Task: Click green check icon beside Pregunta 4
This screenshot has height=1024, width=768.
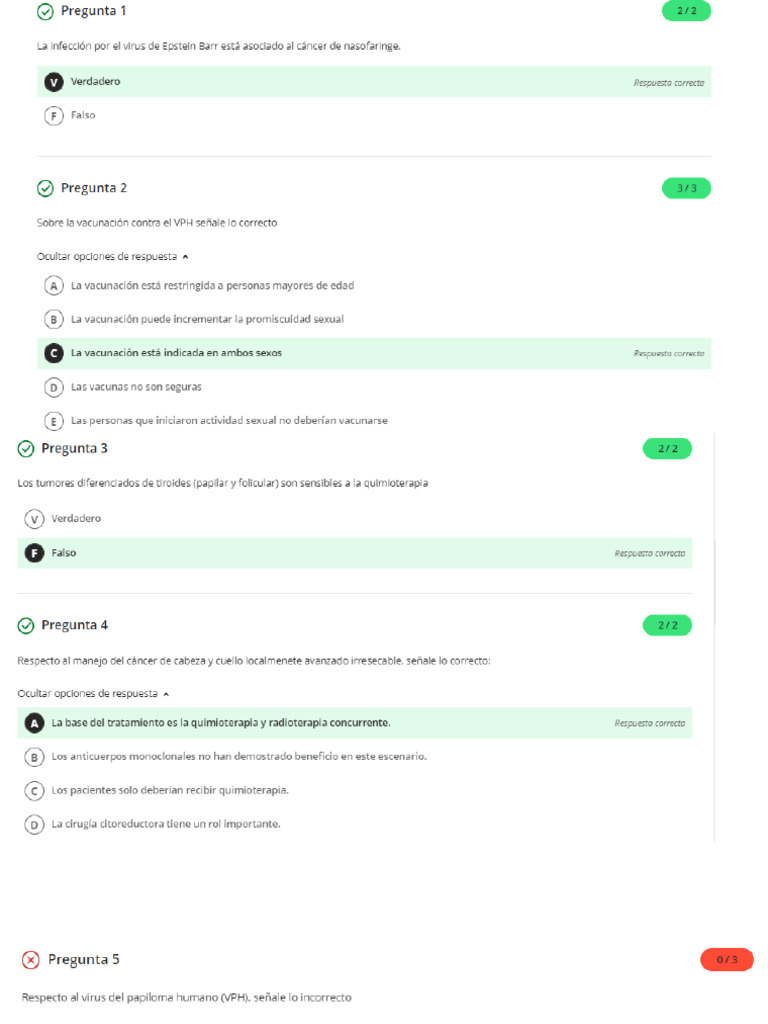Action: point(26,625)
